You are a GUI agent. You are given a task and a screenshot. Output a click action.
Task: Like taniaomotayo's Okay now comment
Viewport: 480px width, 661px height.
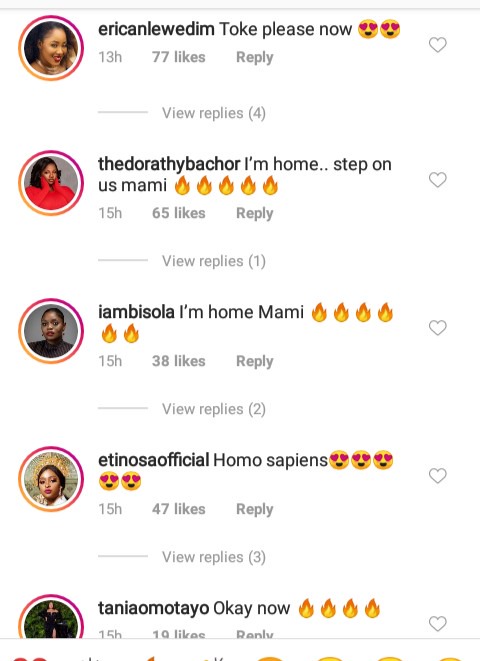tap(437, 623)
